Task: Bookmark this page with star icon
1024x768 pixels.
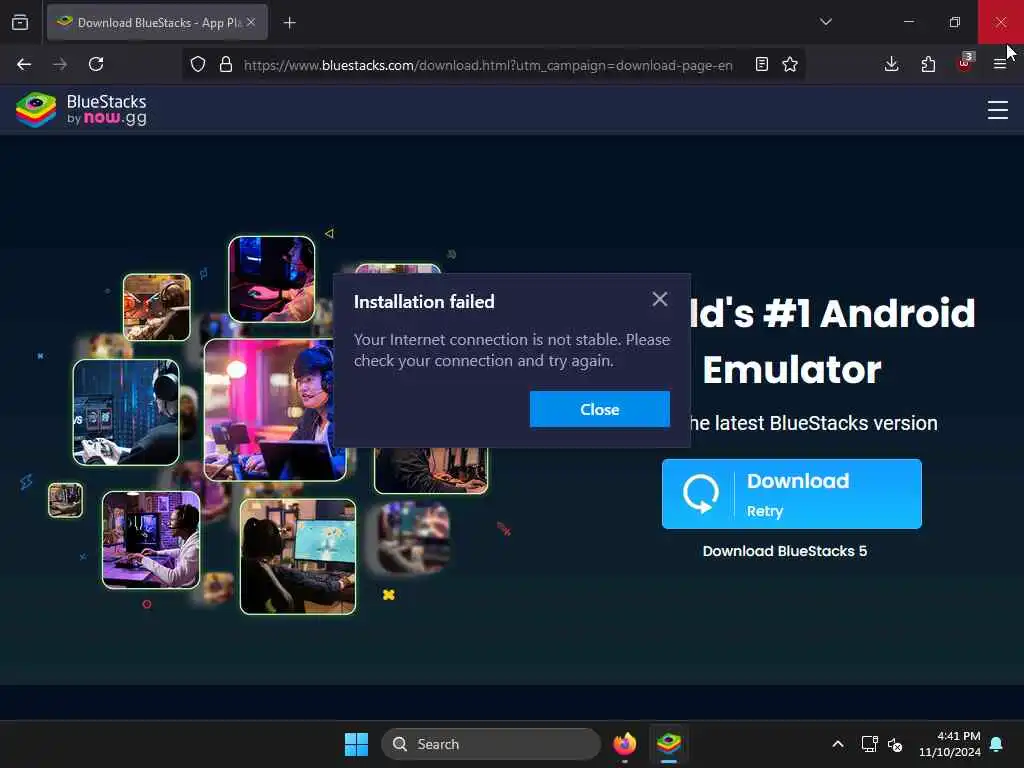Action: (790, 64)
